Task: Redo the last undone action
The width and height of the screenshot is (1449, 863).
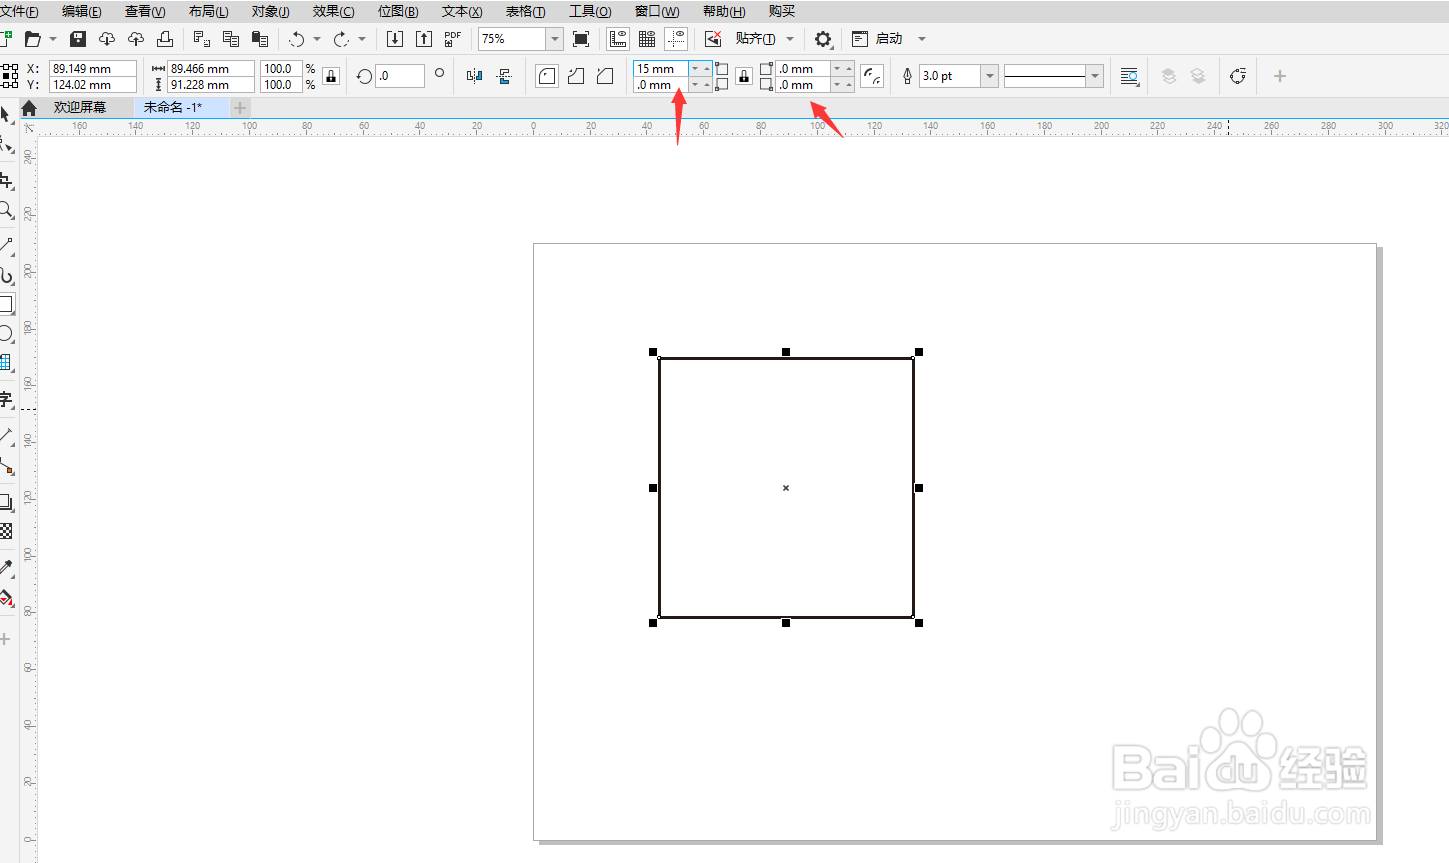Action: 341,39
